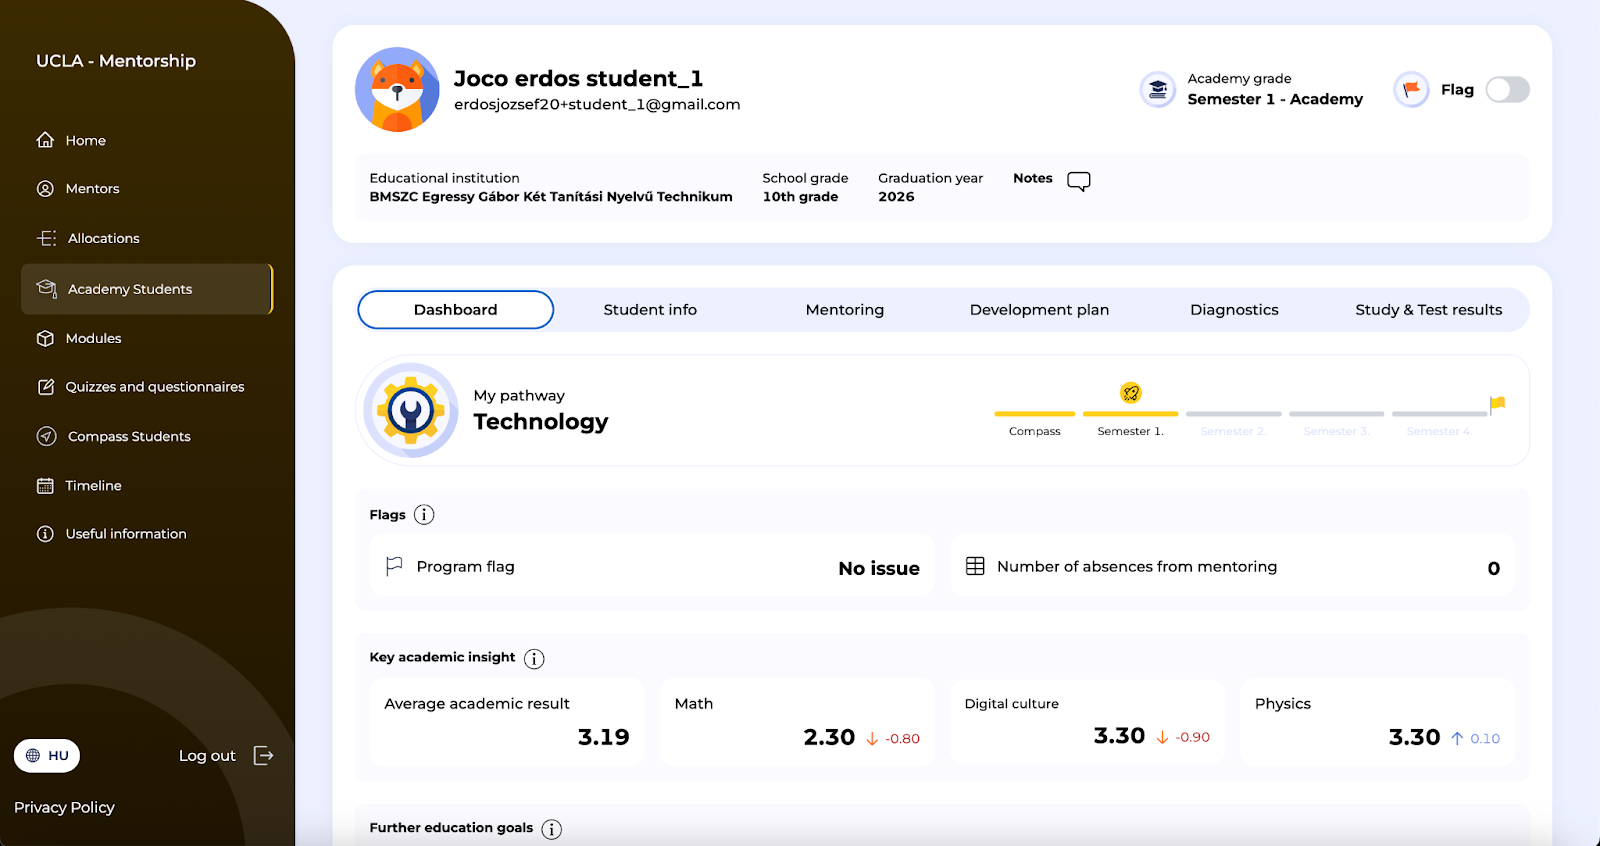
Task: Open the Privacy Policy link
Action: point(64,807)
